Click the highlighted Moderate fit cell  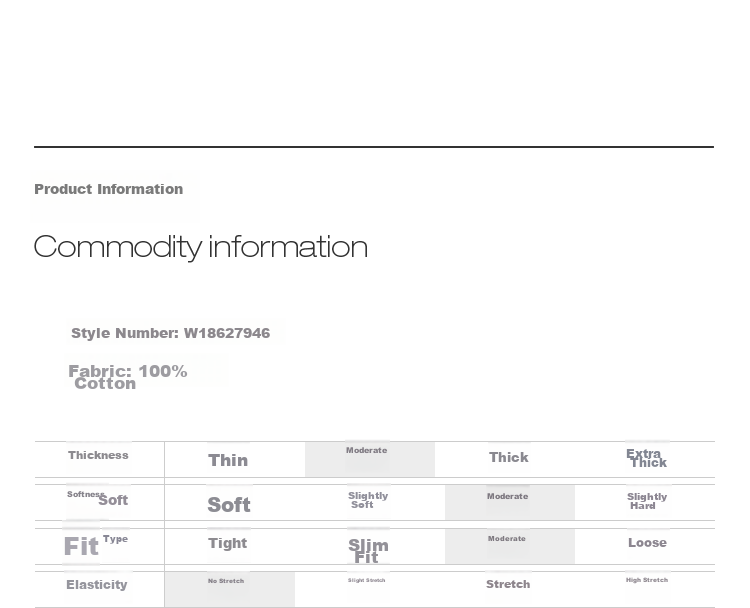pyautogui.click(x=510, y=546)
